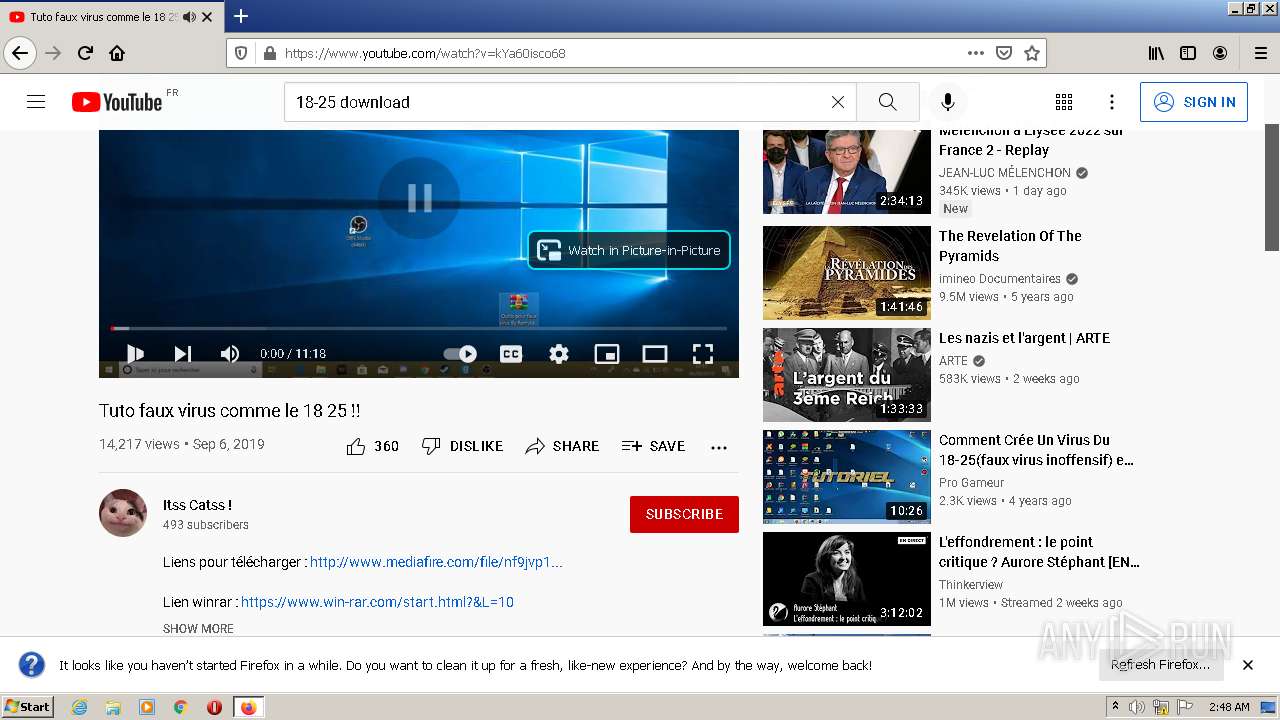Viewport: 1280px width, 720px height.
Task: Open Les nazis et l'argent ARTE title
Action: tap(1024, 338)
